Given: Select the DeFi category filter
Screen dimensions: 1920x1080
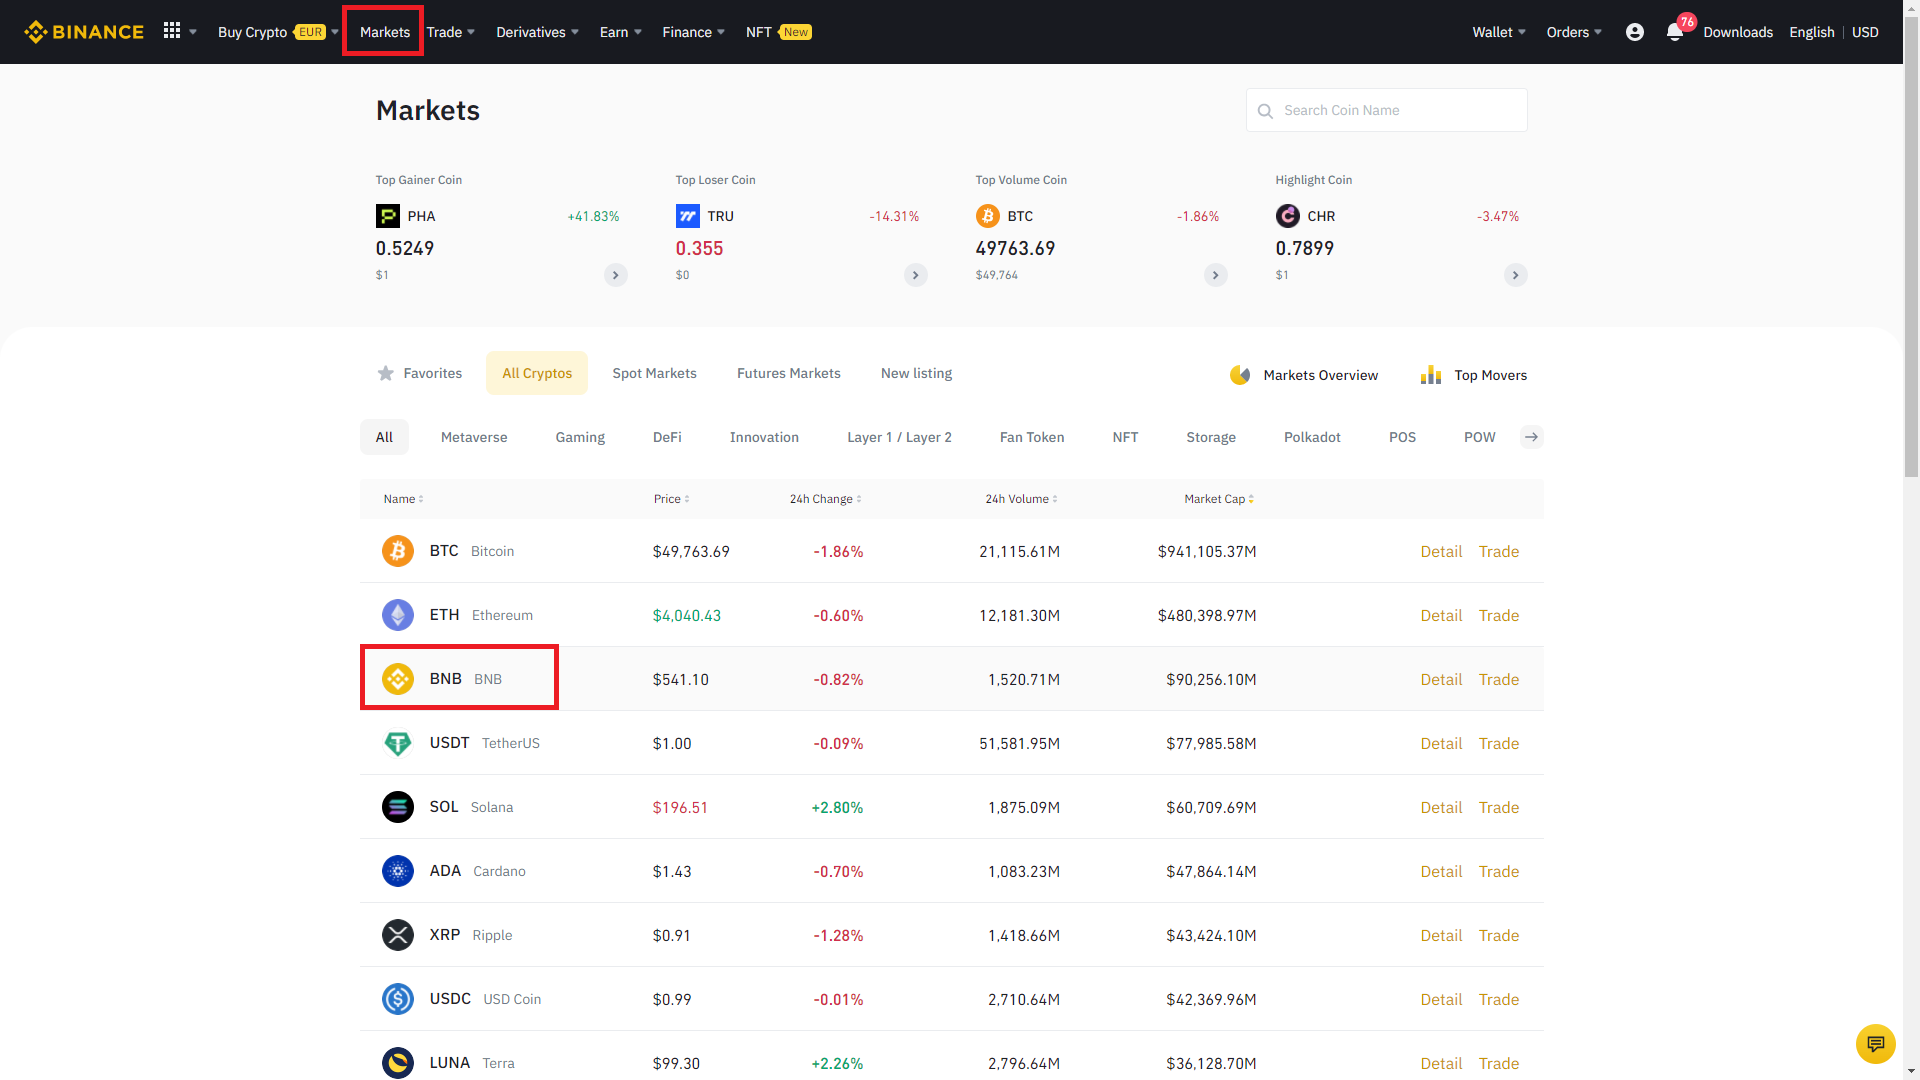Looking at the screenshot, I should coord(667,437).
